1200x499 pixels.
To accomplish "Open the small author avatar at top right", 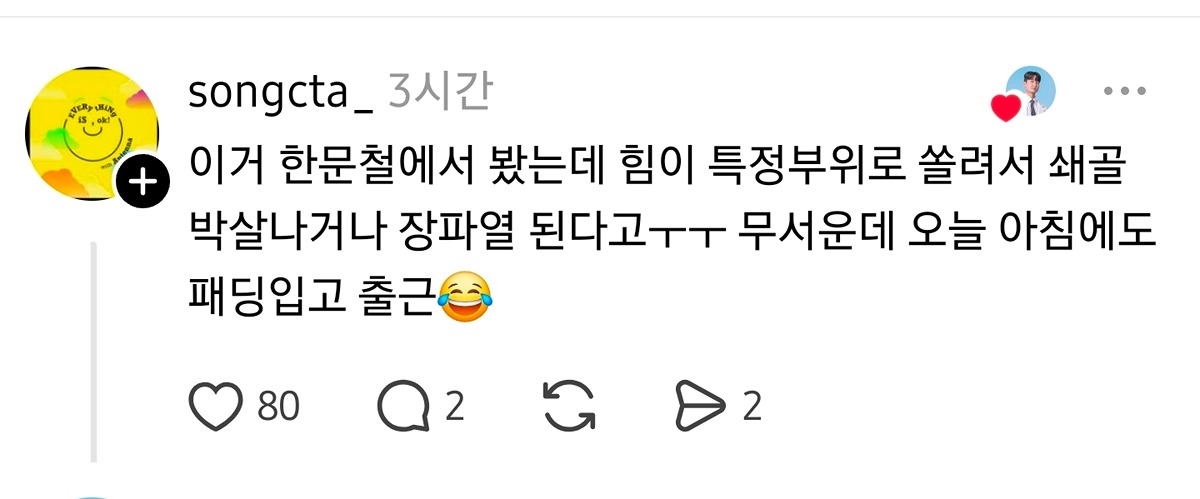I will click(x=1030, y=91).
